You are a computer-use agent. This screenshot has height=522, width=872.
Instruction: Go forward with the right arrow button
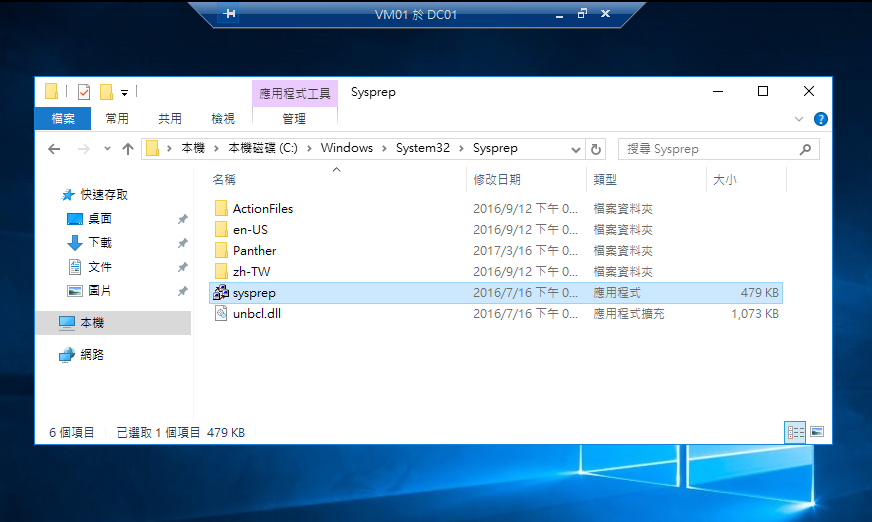click(83, 149)
